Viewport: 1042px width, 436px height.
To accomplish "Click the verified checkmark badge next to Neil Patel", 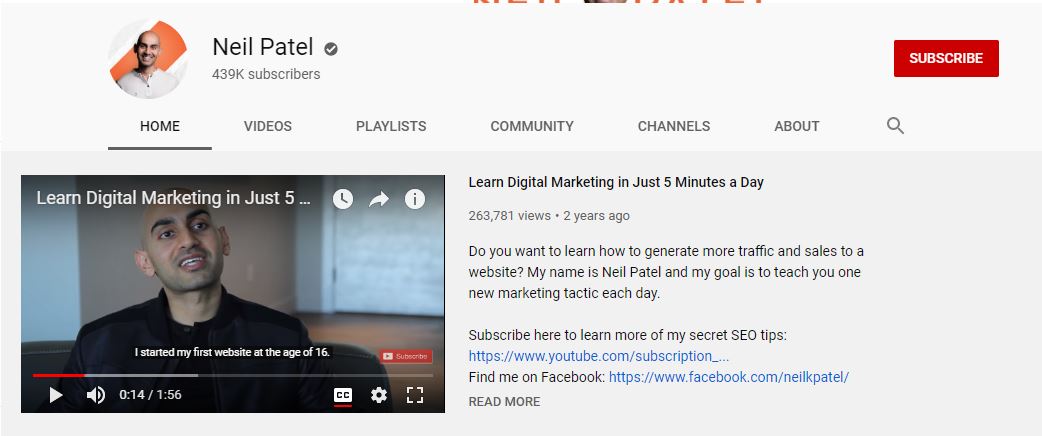I will pyautogui.click(x=331, y=49).
